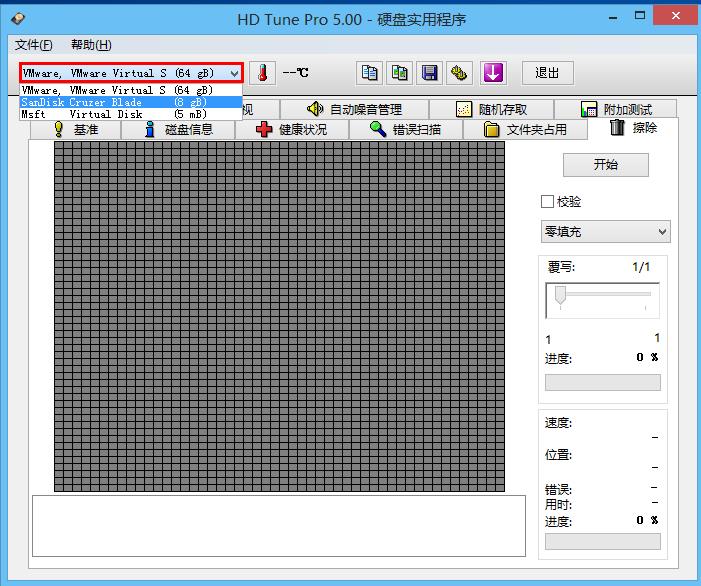This screenshot has width=701, height=586.
Task: Switch to the 错误扫描 tab
Action: pos(406,130)
